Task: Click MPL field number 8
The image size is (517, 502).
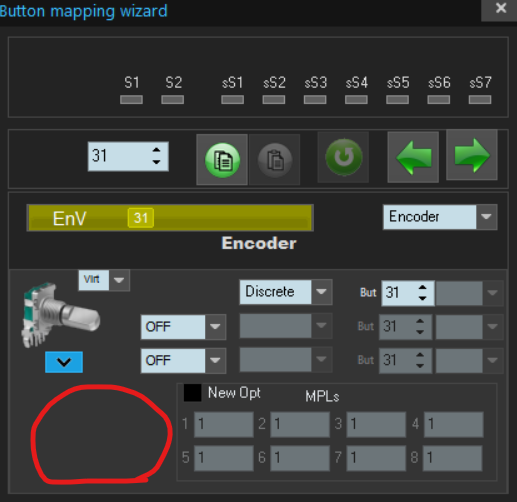Action: point(453,458)
